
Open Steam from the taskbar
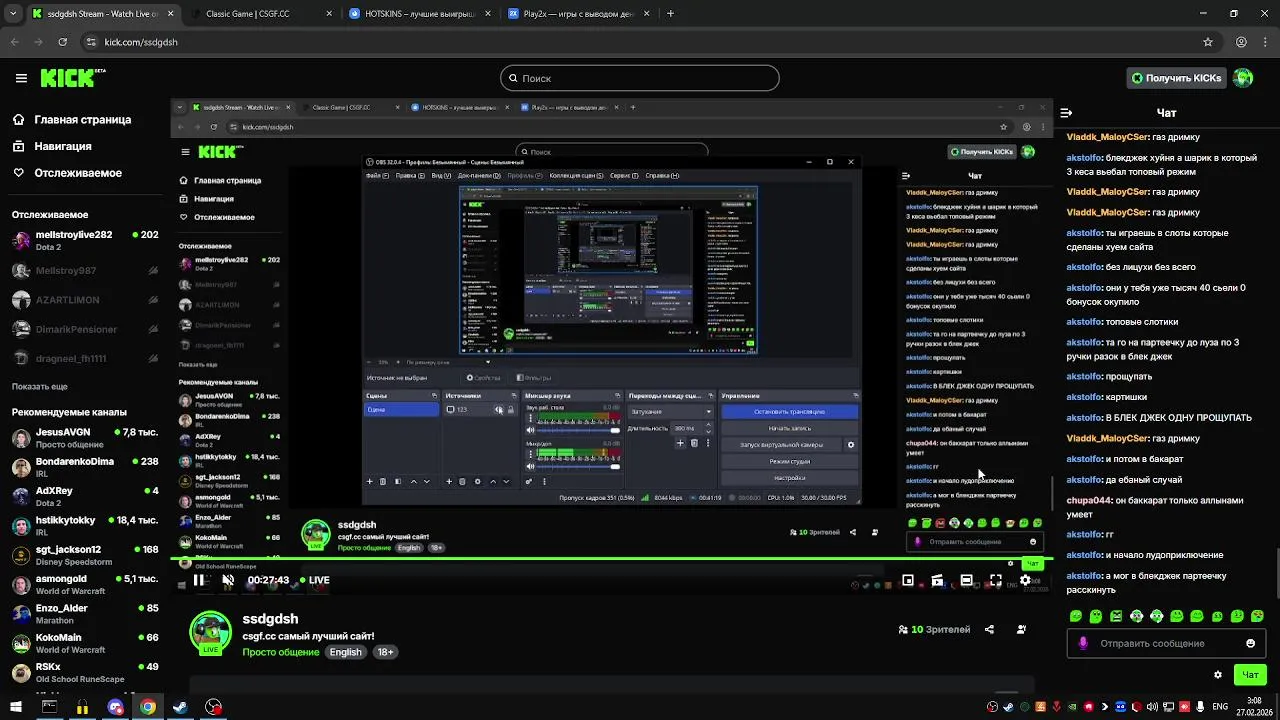180,707
